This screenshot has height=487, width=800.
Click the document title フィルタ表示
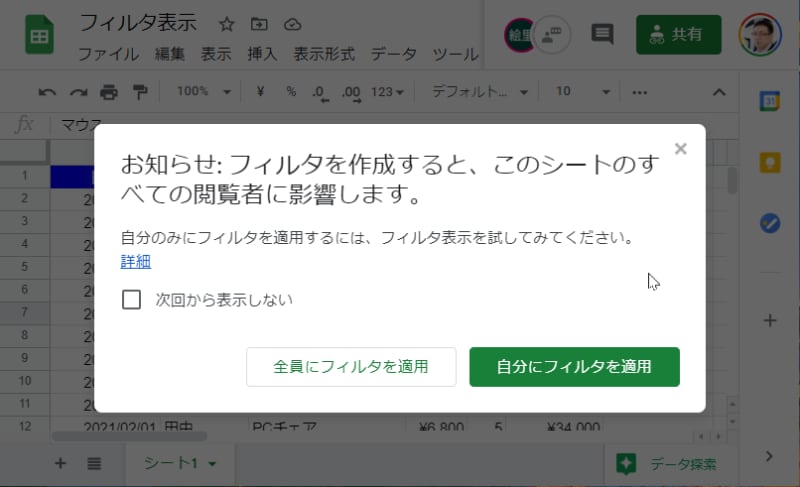point(138,23)
